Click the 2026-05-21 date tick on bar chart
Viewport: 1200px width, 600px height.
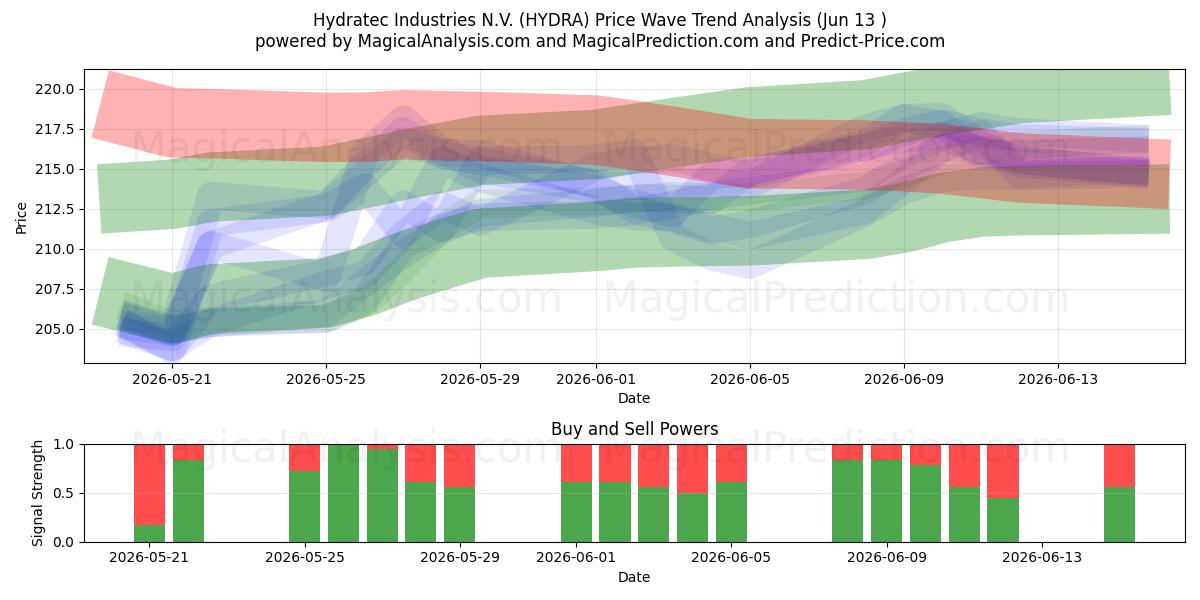pyautogui.click(x=149, y=558)
